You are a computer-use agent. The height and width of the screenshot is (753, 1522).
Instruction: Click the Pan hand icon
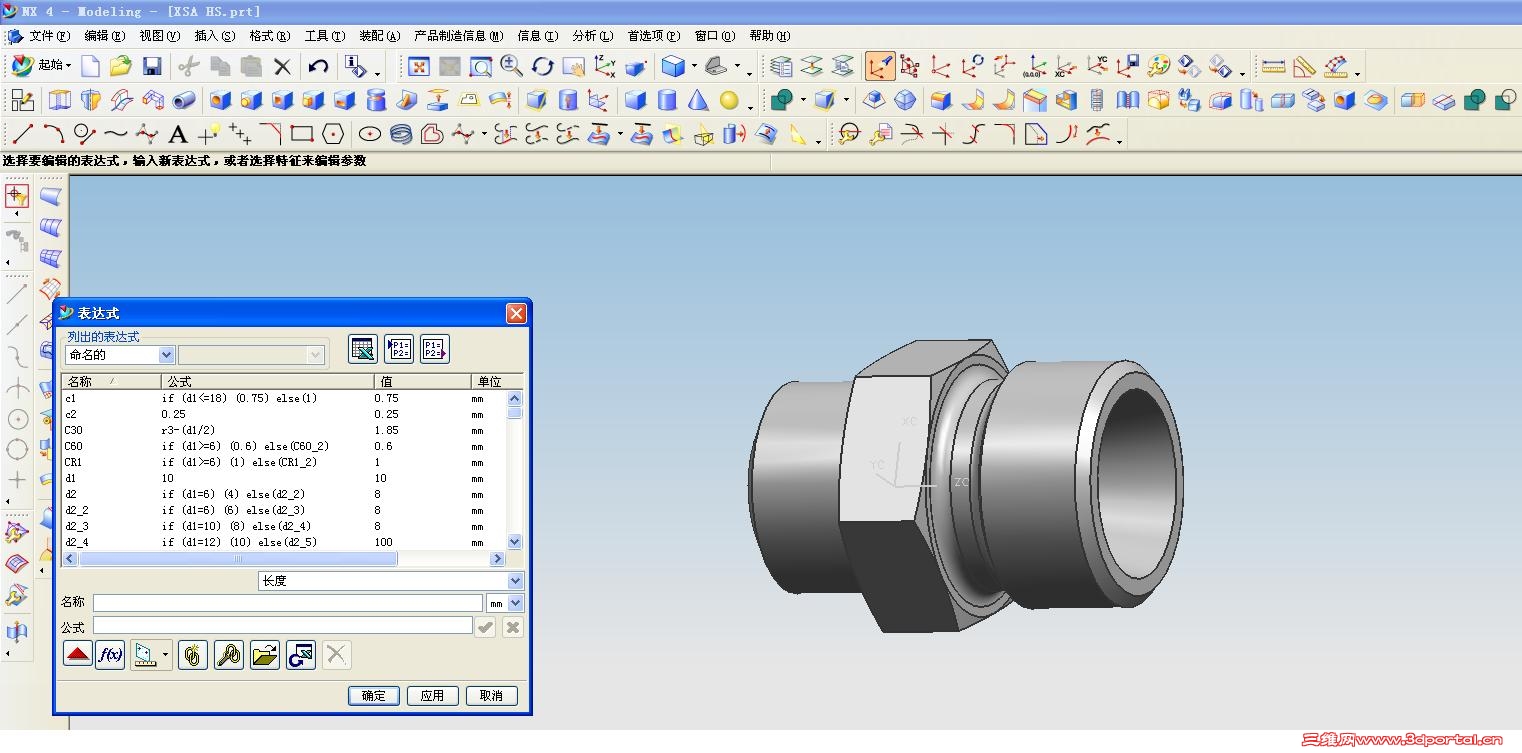[x=574, y=67]
